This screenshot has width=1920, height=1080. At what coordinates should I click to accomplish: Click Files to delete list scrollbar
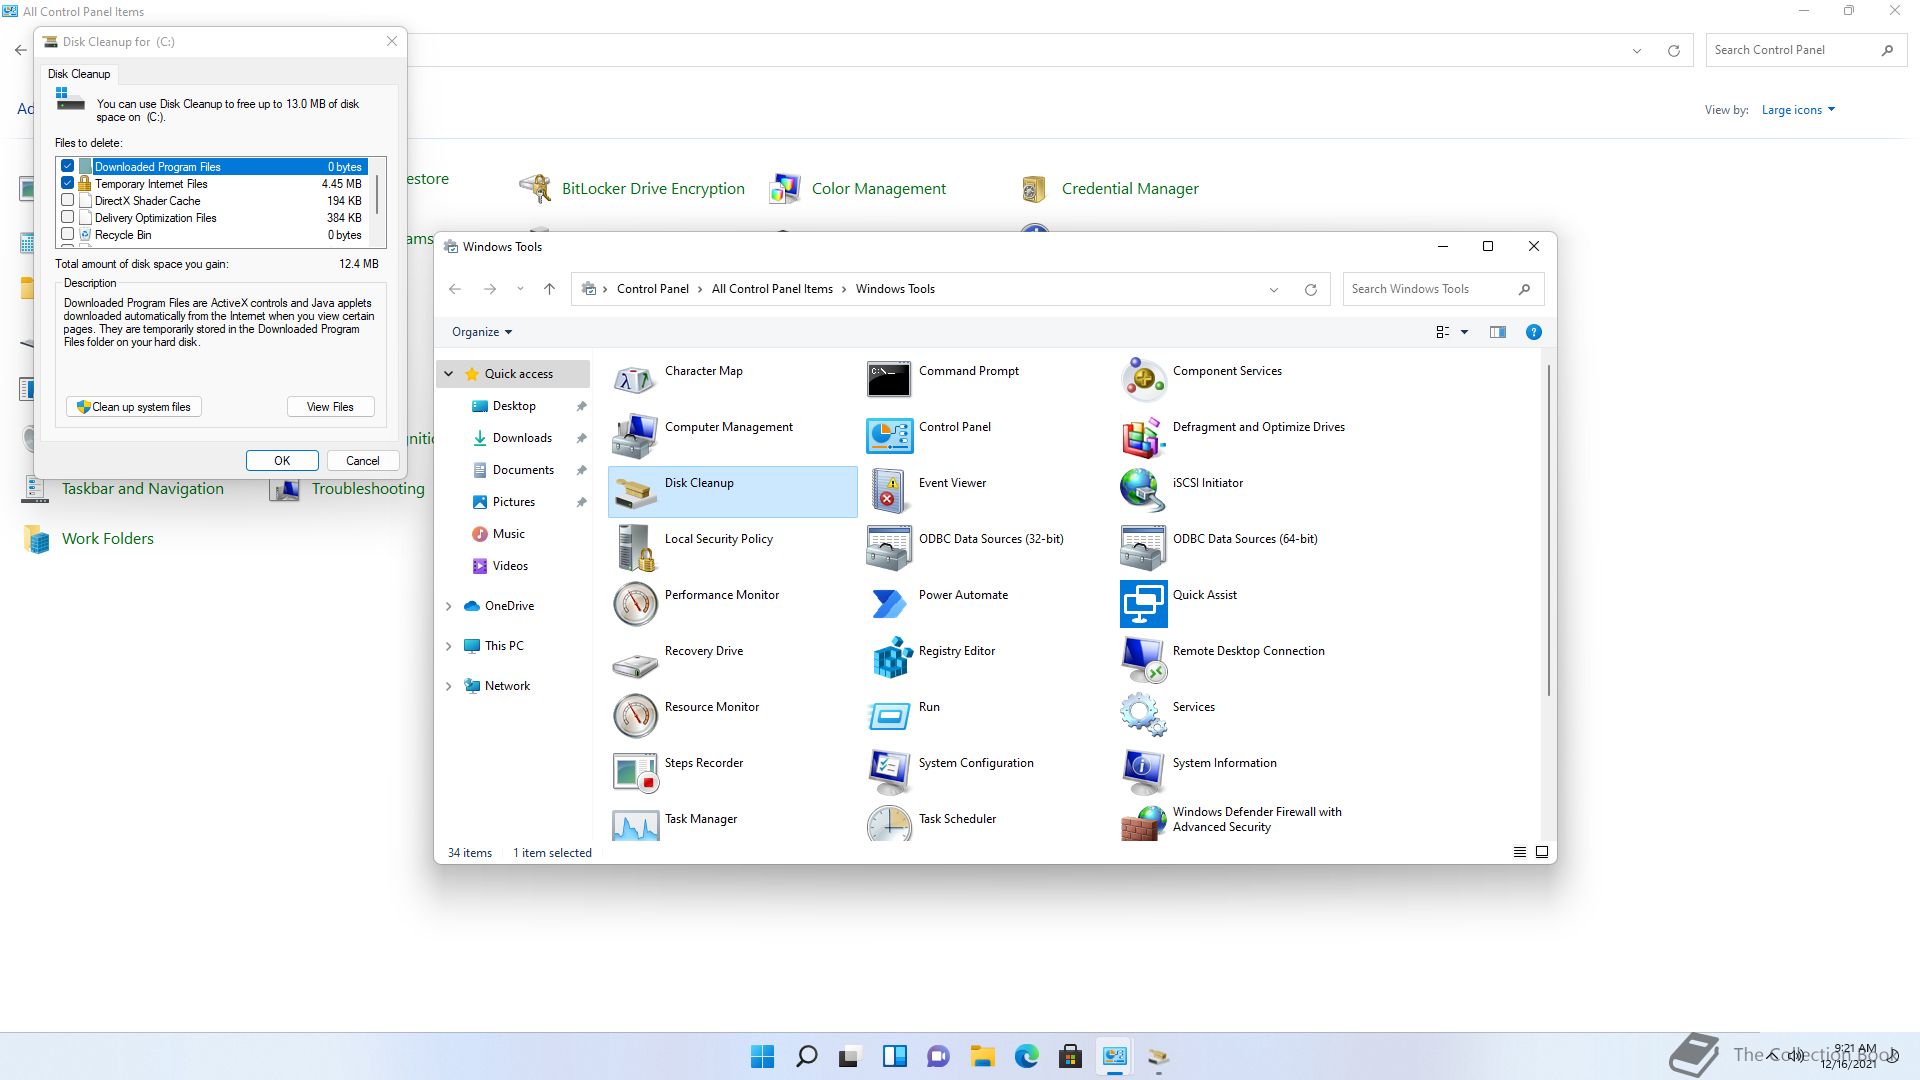point(377,194)
